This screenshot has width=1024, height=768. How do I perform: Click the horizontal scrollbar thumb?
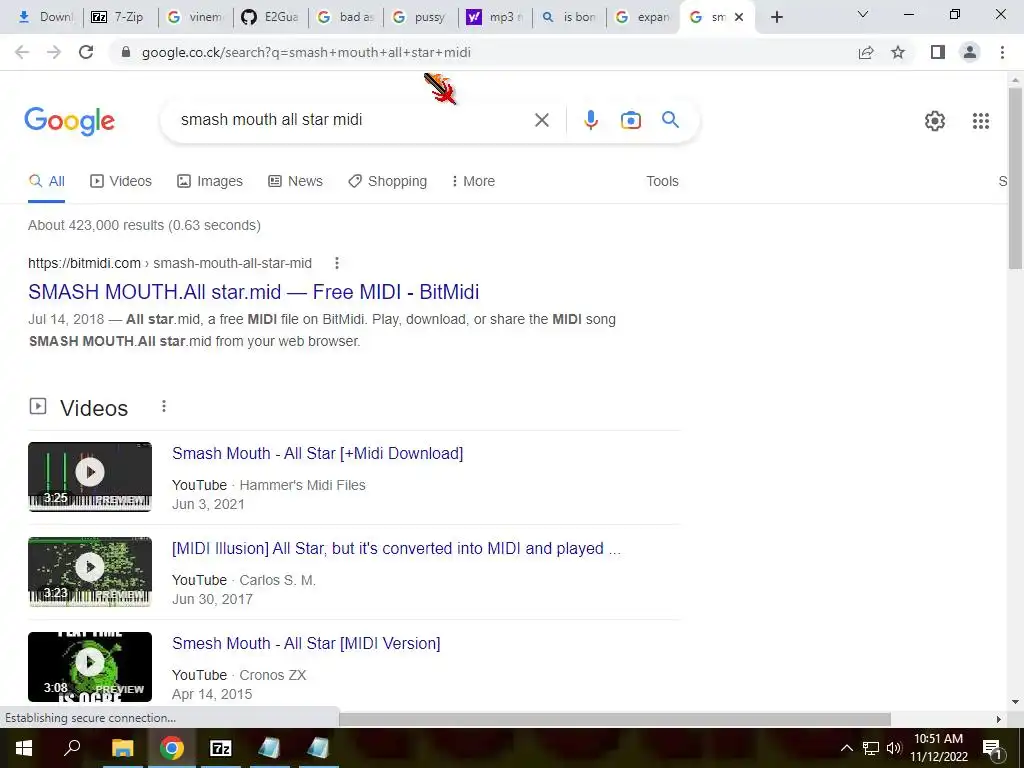(x=615, y=719)
